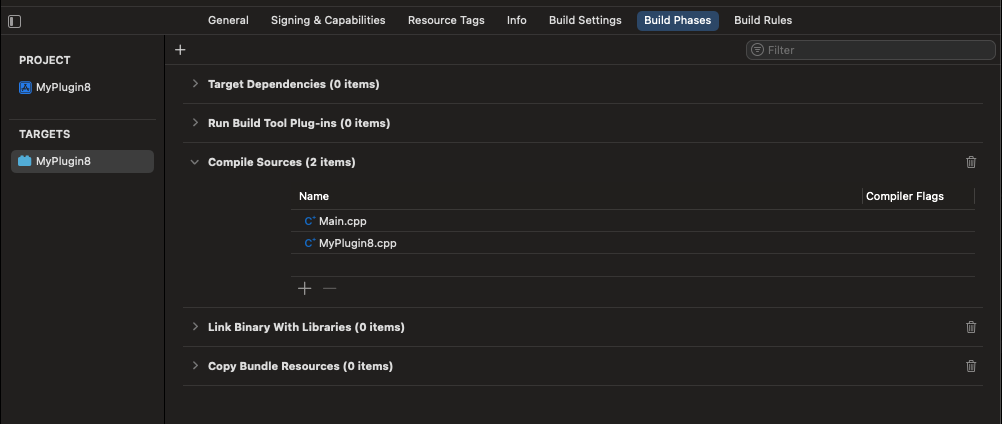Expand Copy Bundle Resources section
This screenshot has width=1002, height=424.
point(195,366)
